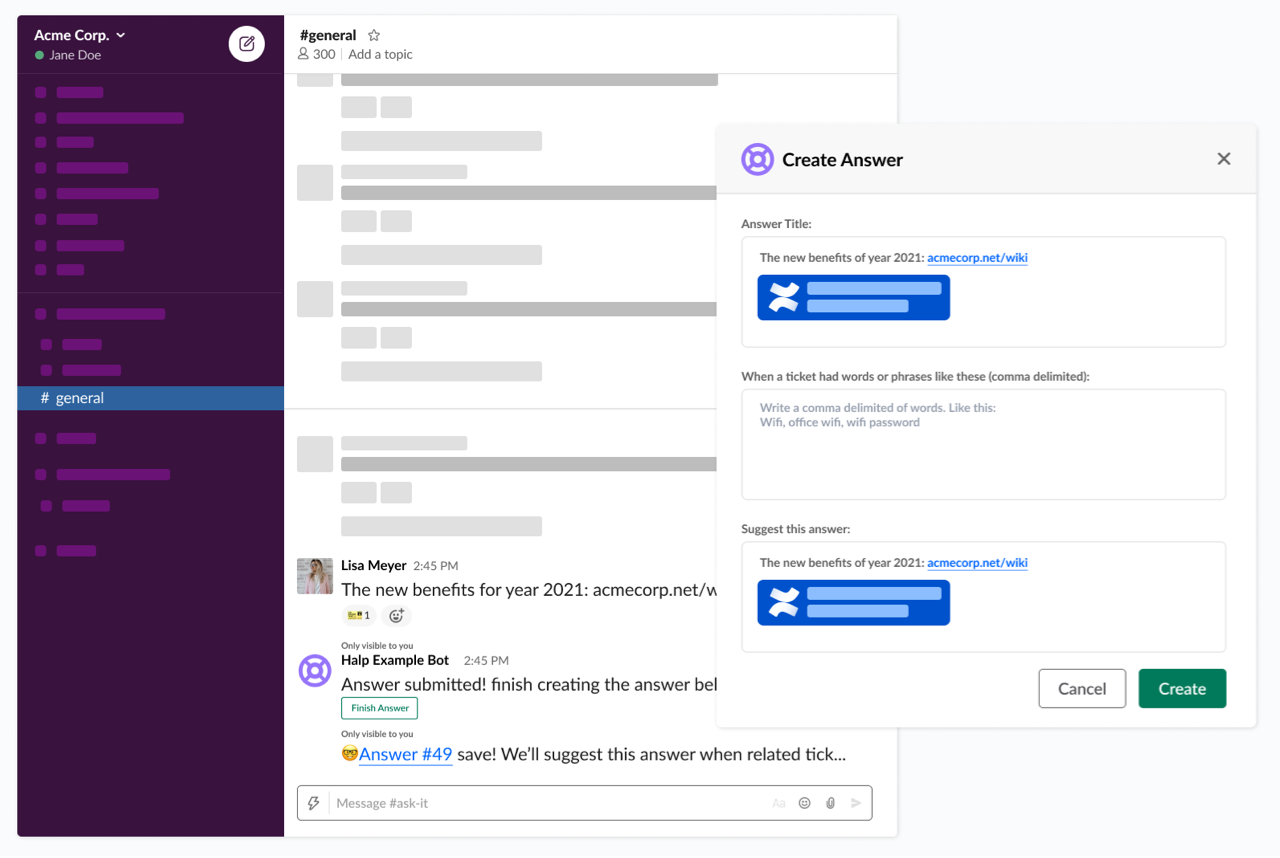Screen dimensions: 1280x858
Task: Toggle the existing emoji reaction with count 1
Action: click(x=357, y=616)
